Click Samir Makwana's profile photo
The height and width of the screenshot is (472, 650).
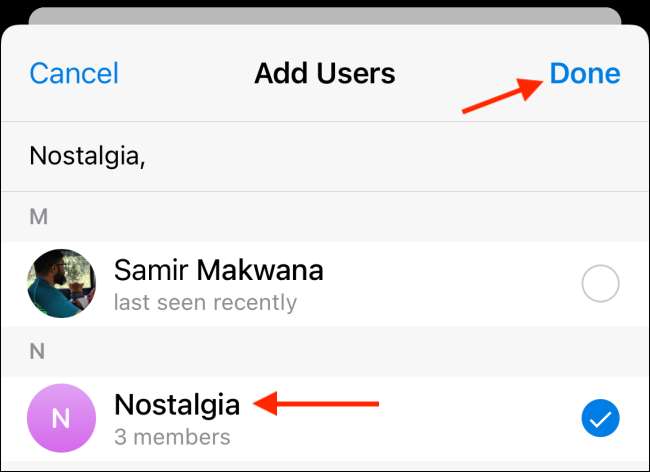(x=61, y=283)
